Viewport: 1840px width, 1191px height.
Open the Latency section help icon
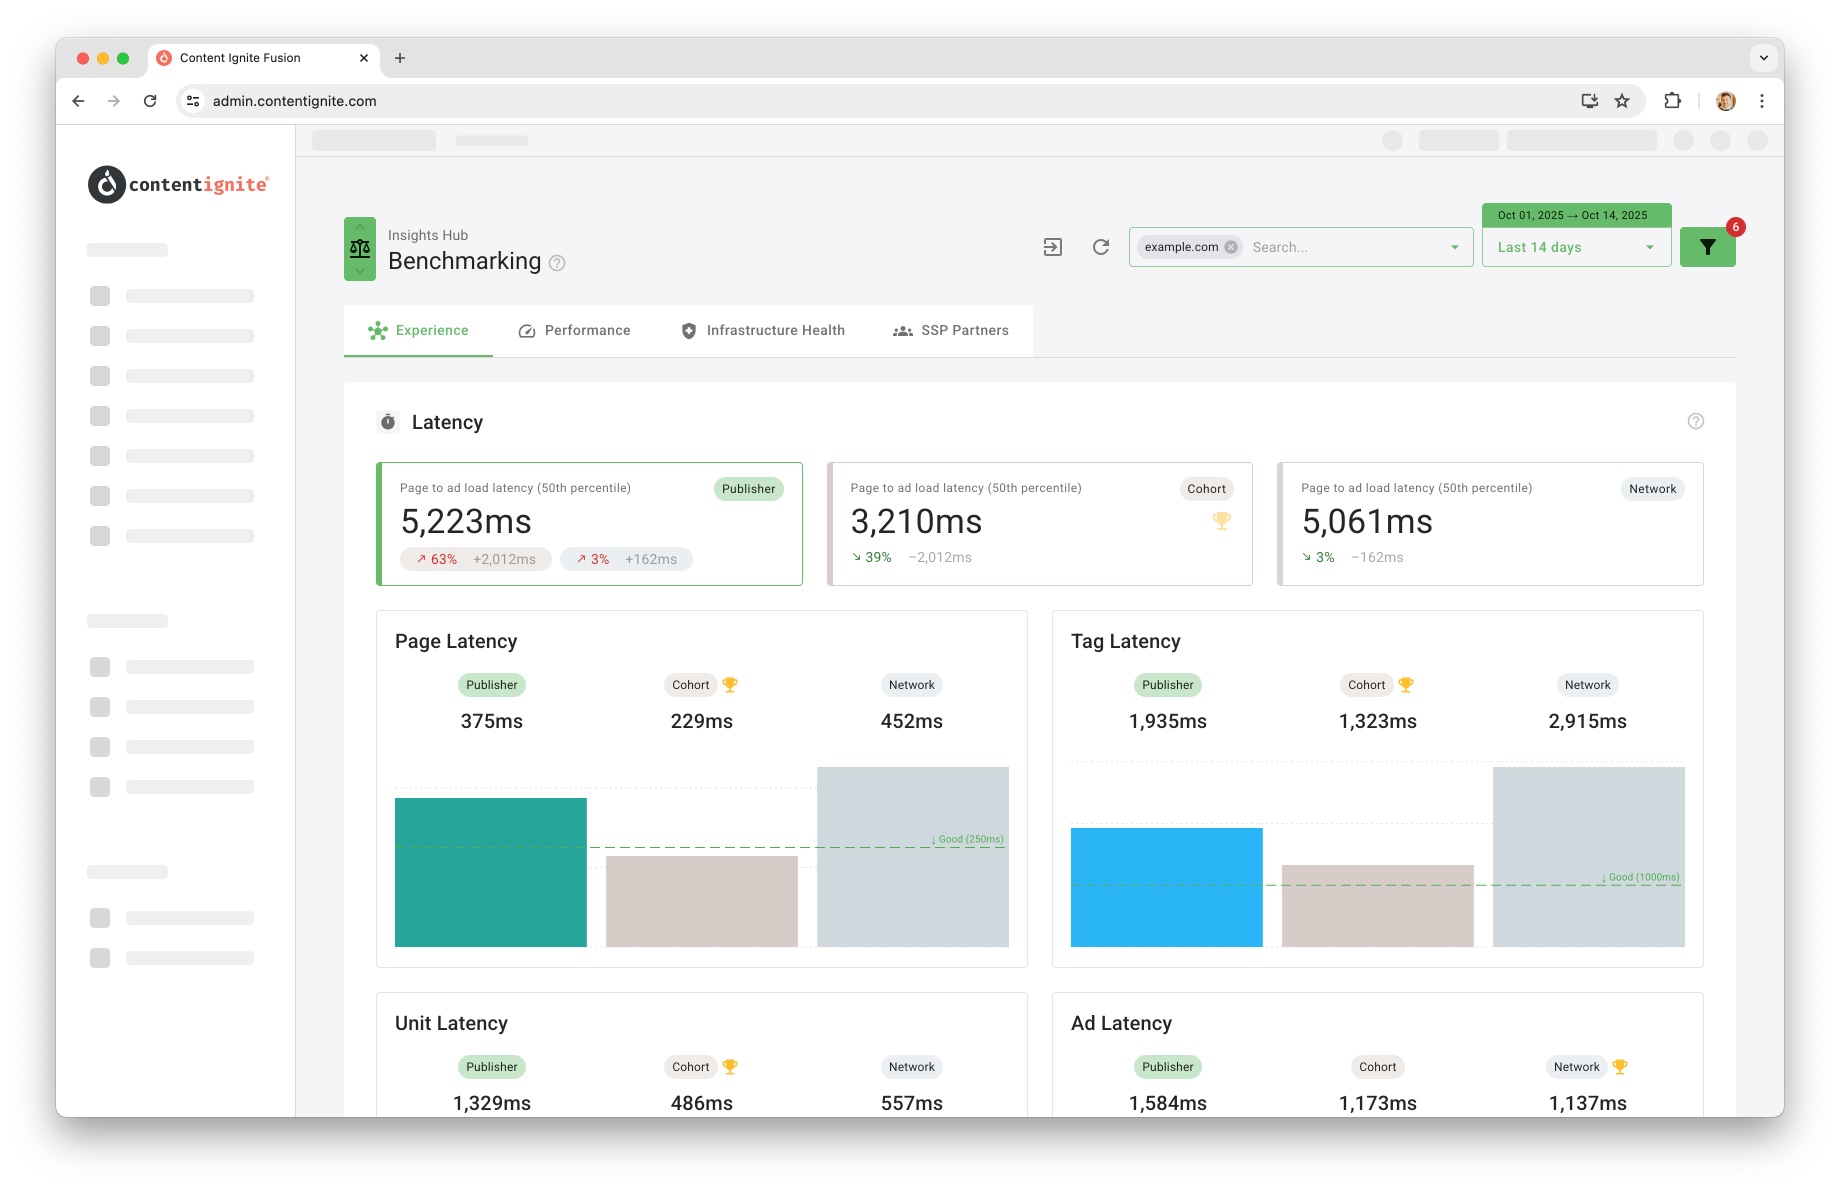pos(1695,421)
